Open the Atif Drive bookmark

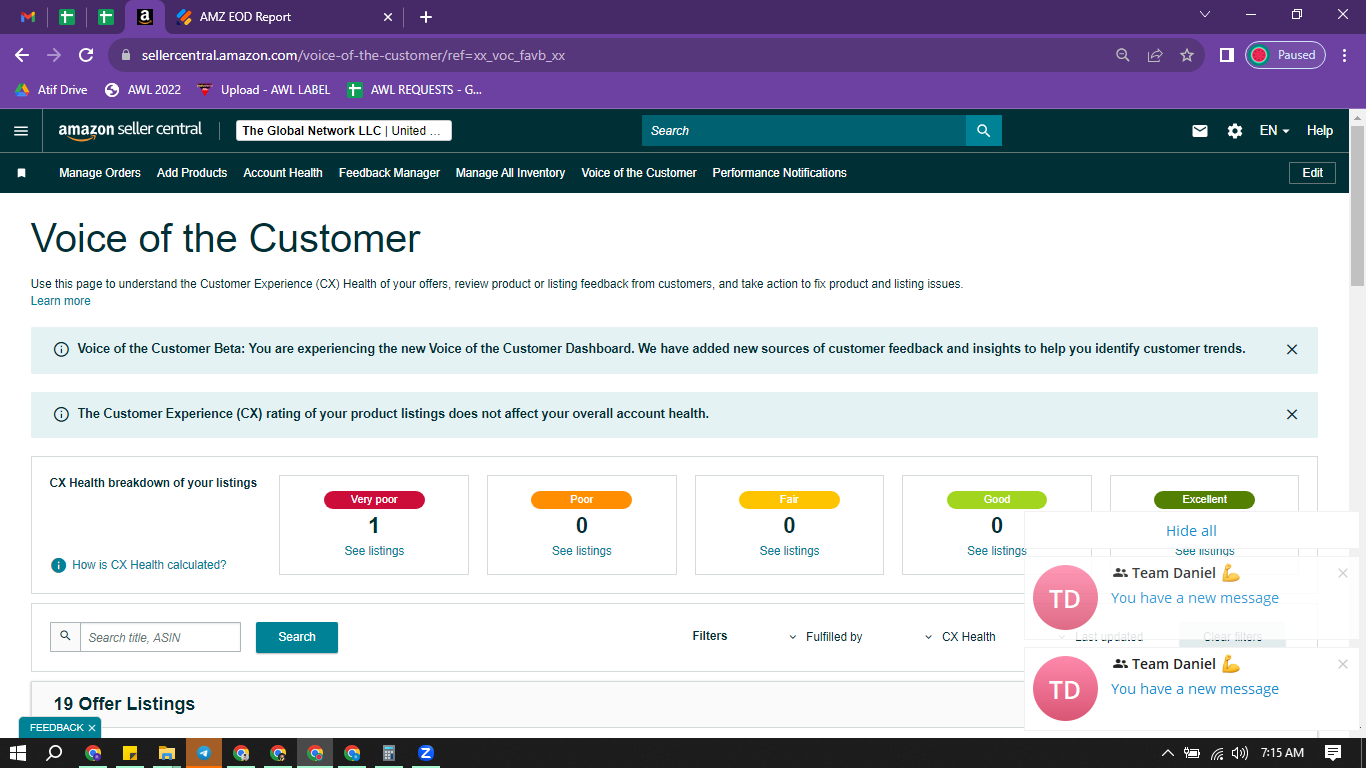click(x=51, y=90)
